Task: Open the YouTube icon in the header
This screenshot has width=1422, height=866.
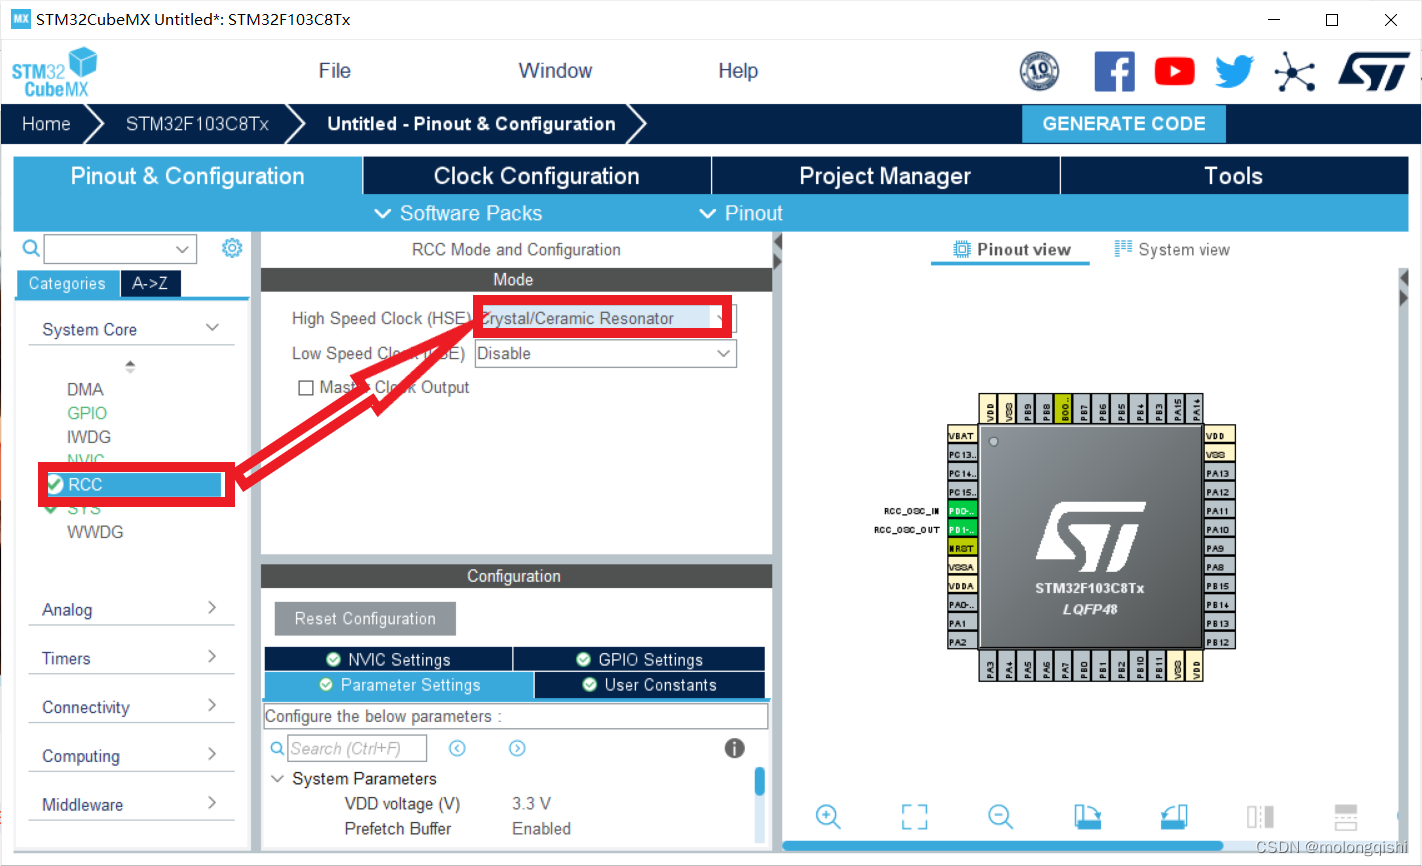Action: click(x=1174, y=71)
